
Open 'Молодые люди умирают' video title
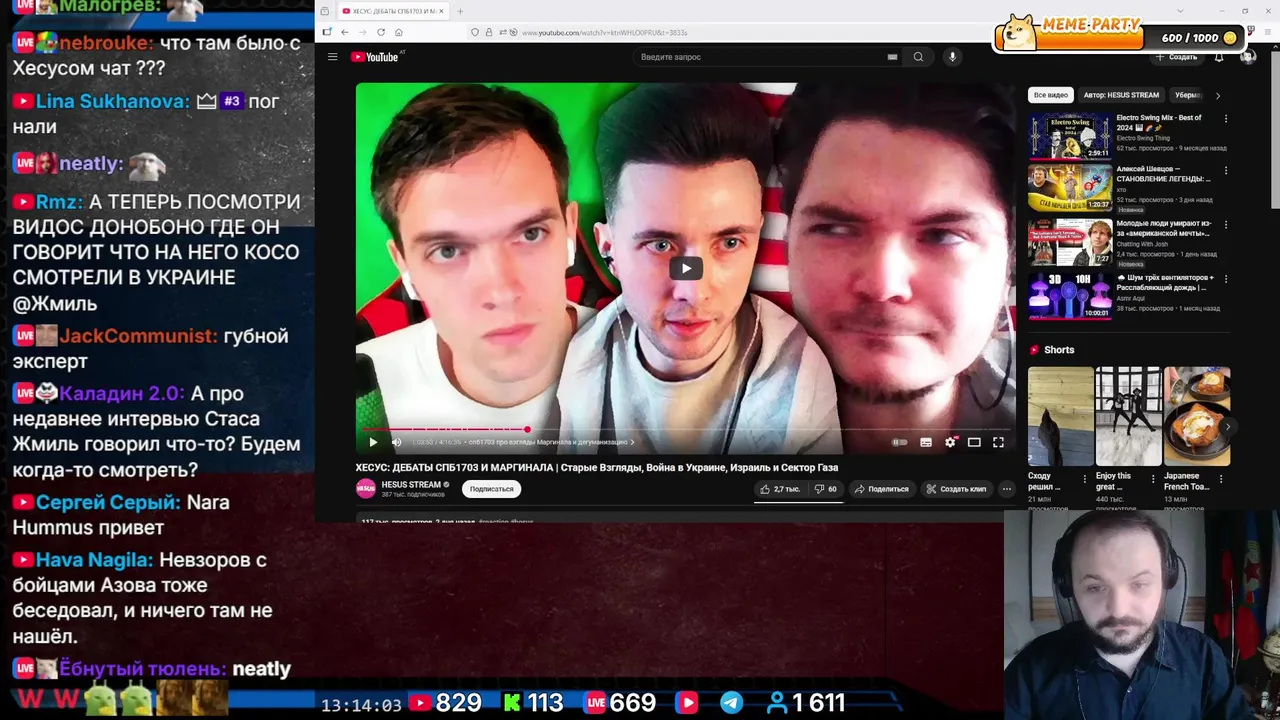(x=1164, y=229)
